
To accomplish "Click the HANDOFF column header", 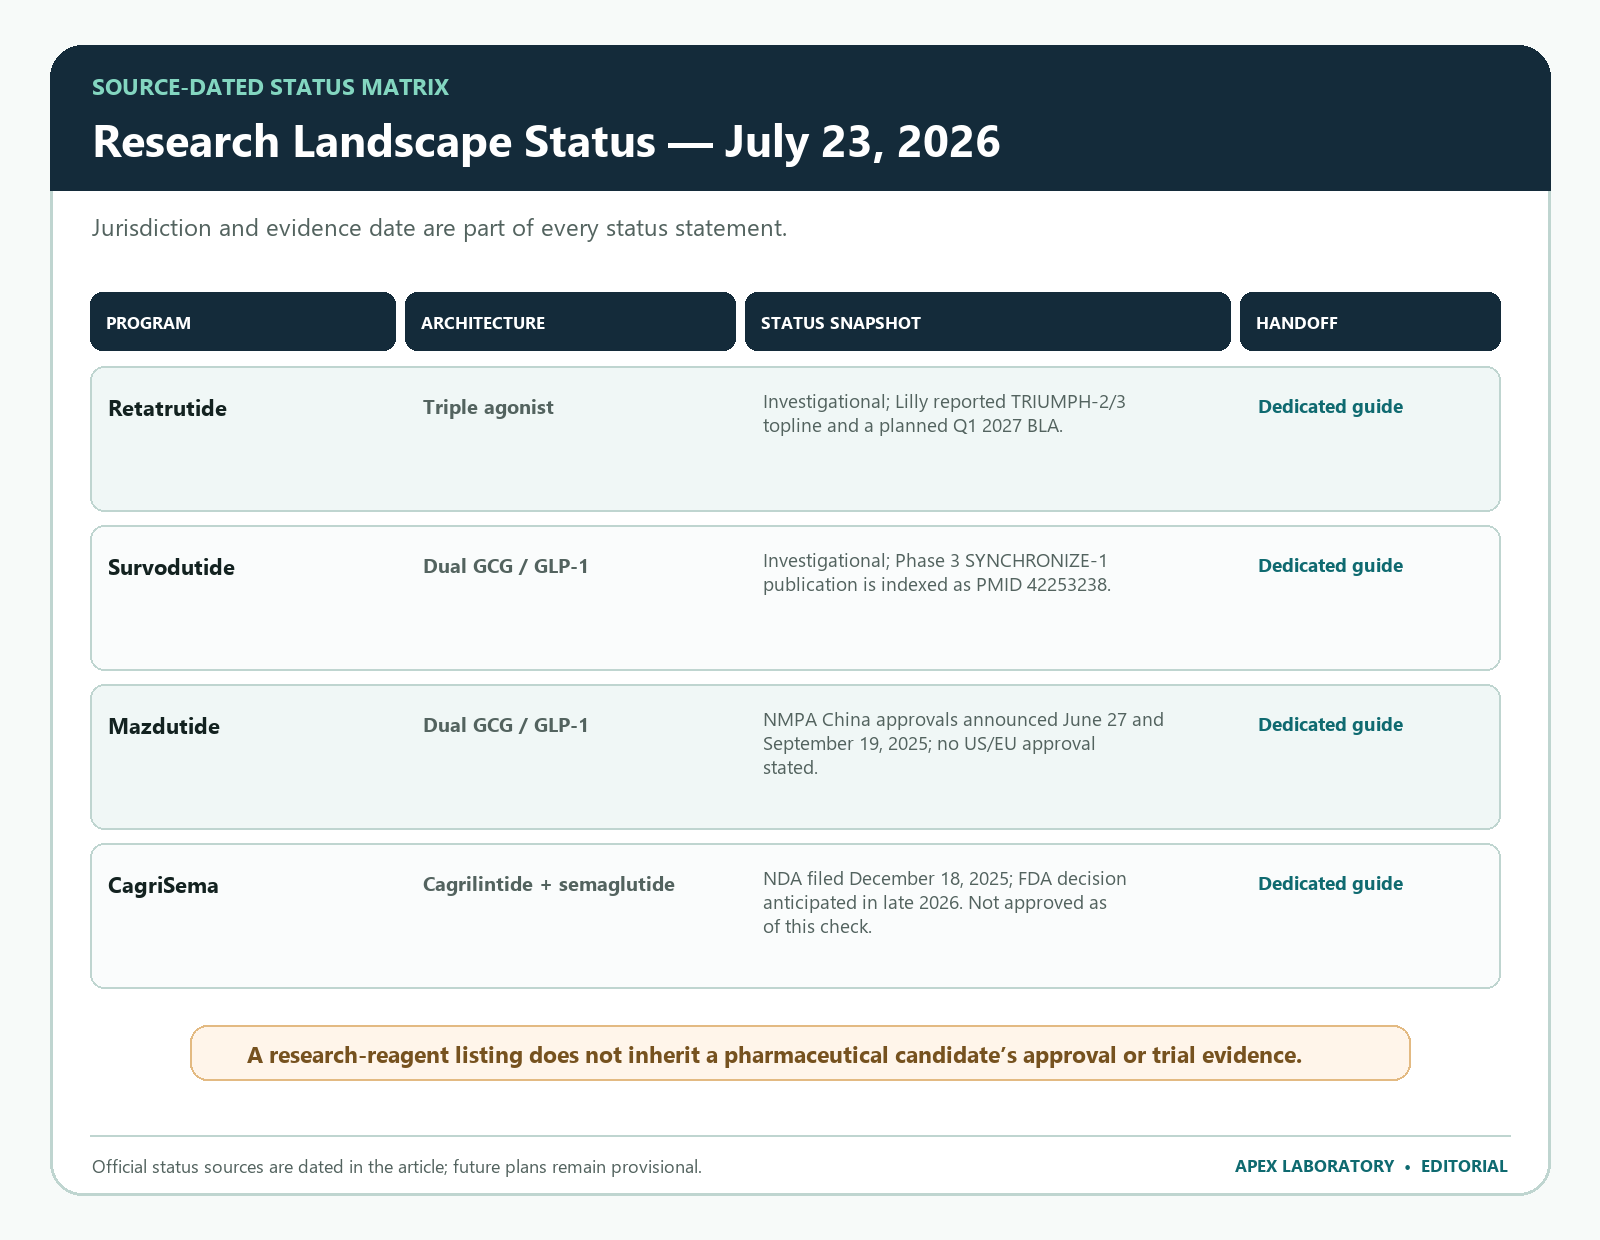I will 1370,322.
